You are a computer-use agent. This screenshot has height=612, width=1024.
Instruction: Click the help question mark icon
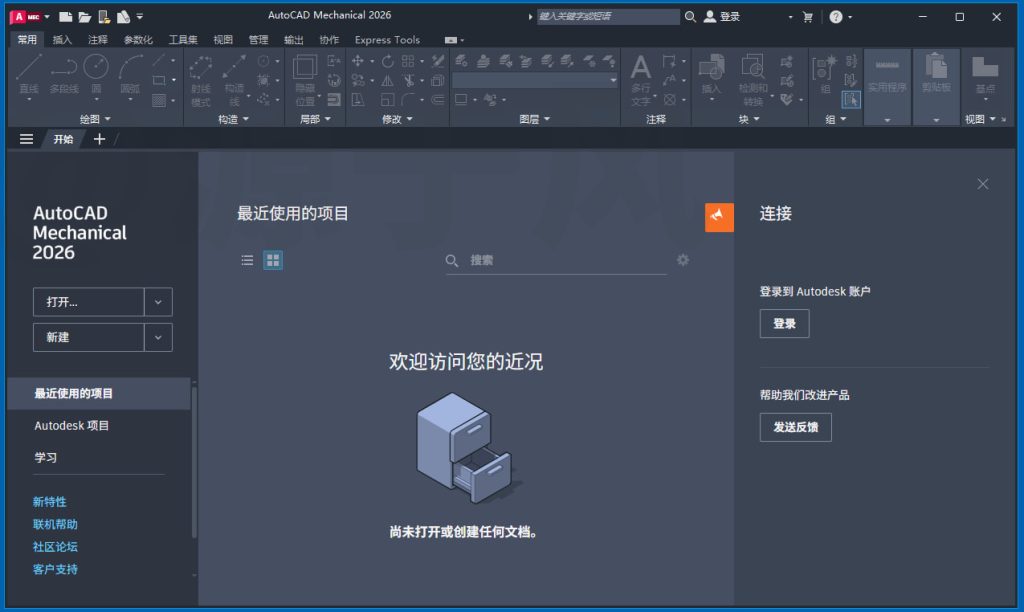pos(836,17)
